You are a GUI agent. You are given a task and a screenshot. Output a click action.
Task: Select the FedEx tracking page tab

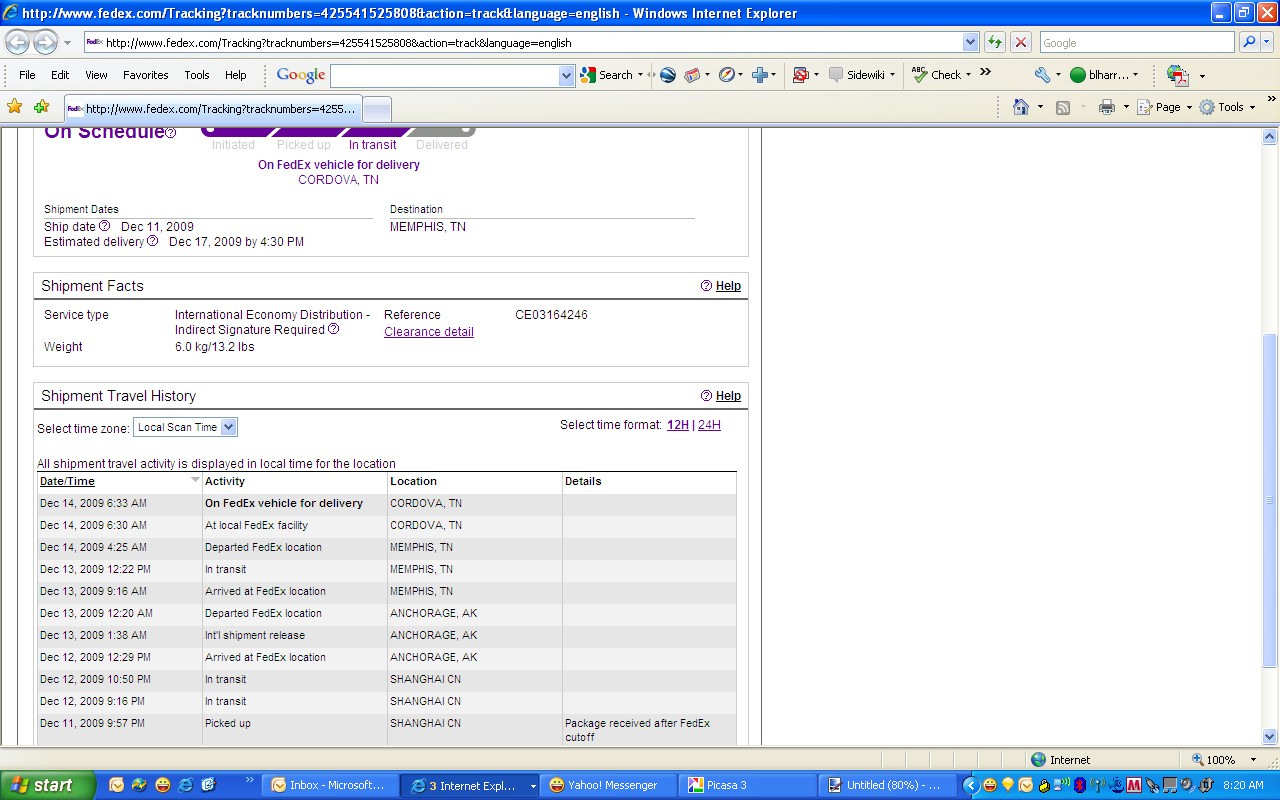212,109
